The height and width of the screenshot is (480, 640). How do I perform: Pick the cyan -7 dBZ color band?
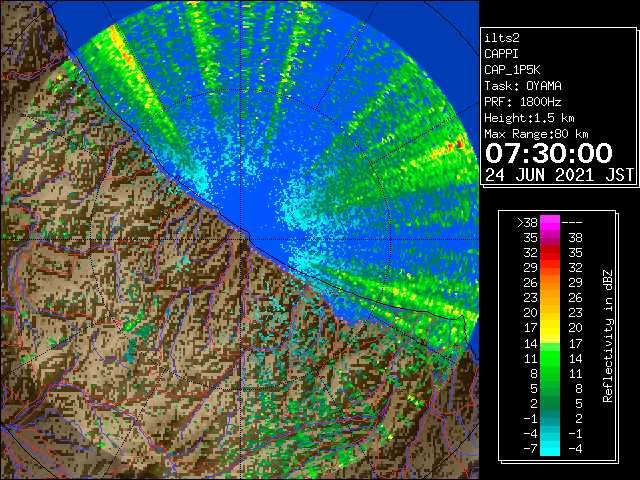[x=550, y=449]
